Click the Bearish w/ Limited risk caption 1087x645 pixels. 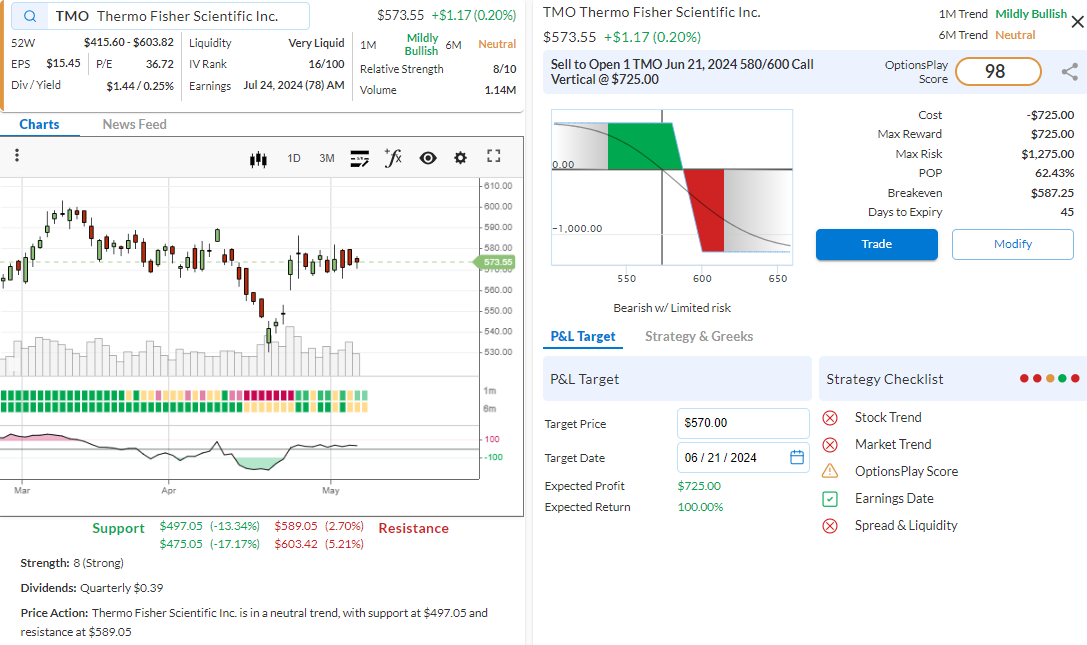(672, 308)
